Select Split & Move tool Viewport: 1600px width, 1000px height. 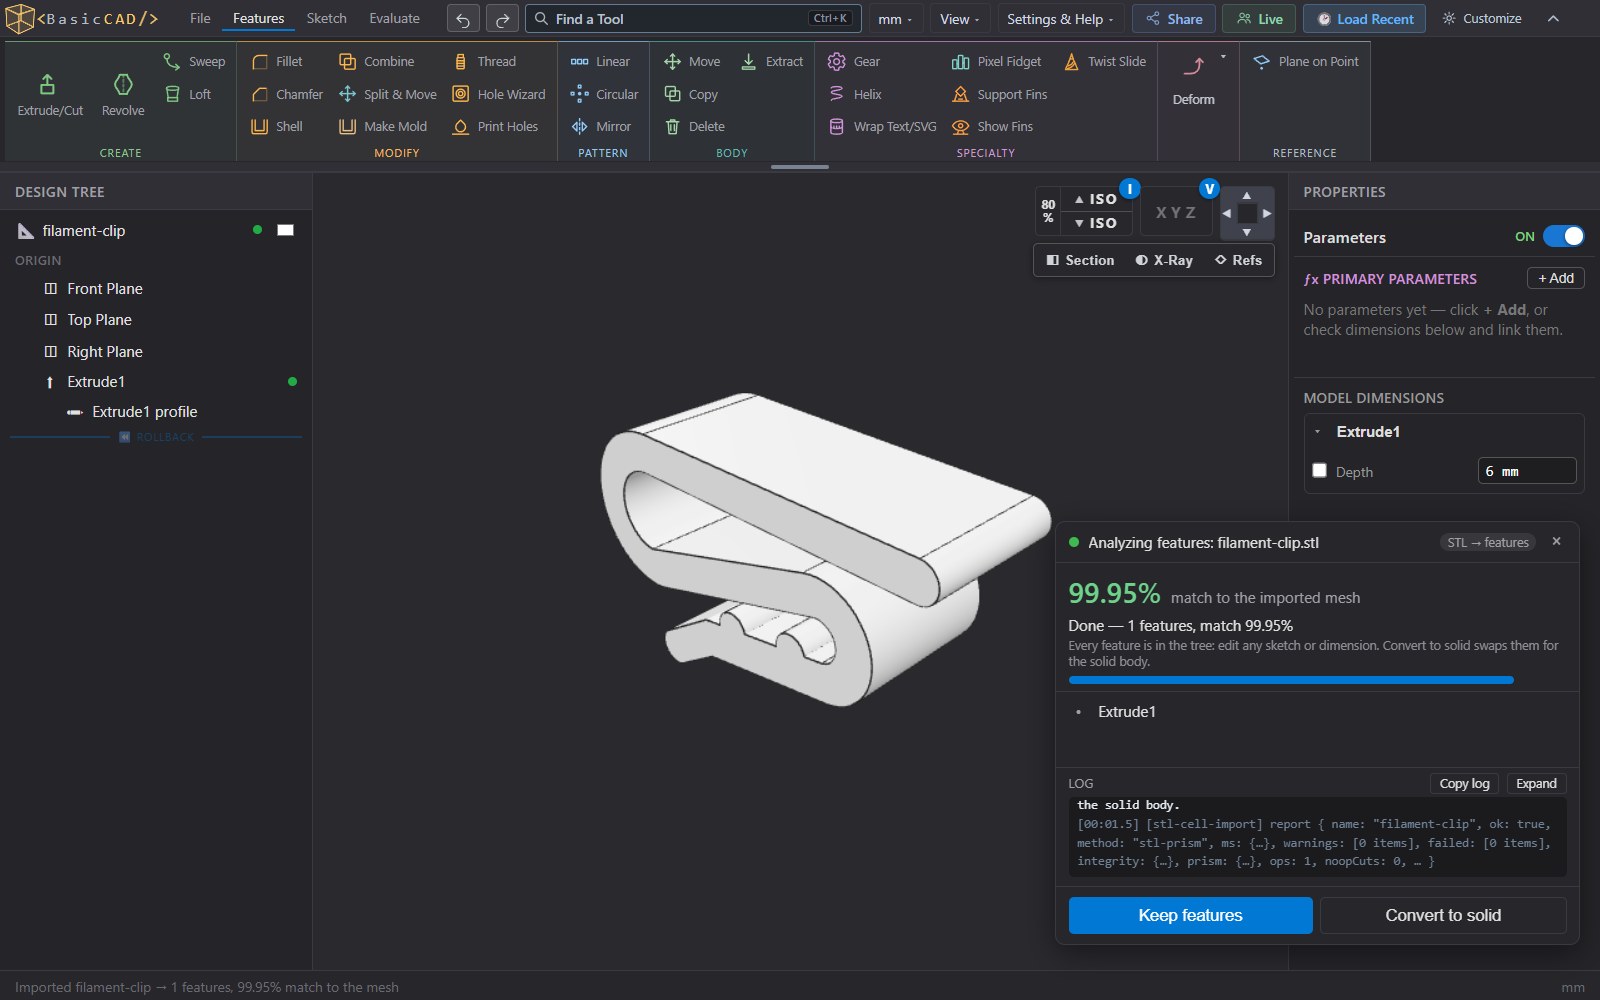click(x=388, y=94)
